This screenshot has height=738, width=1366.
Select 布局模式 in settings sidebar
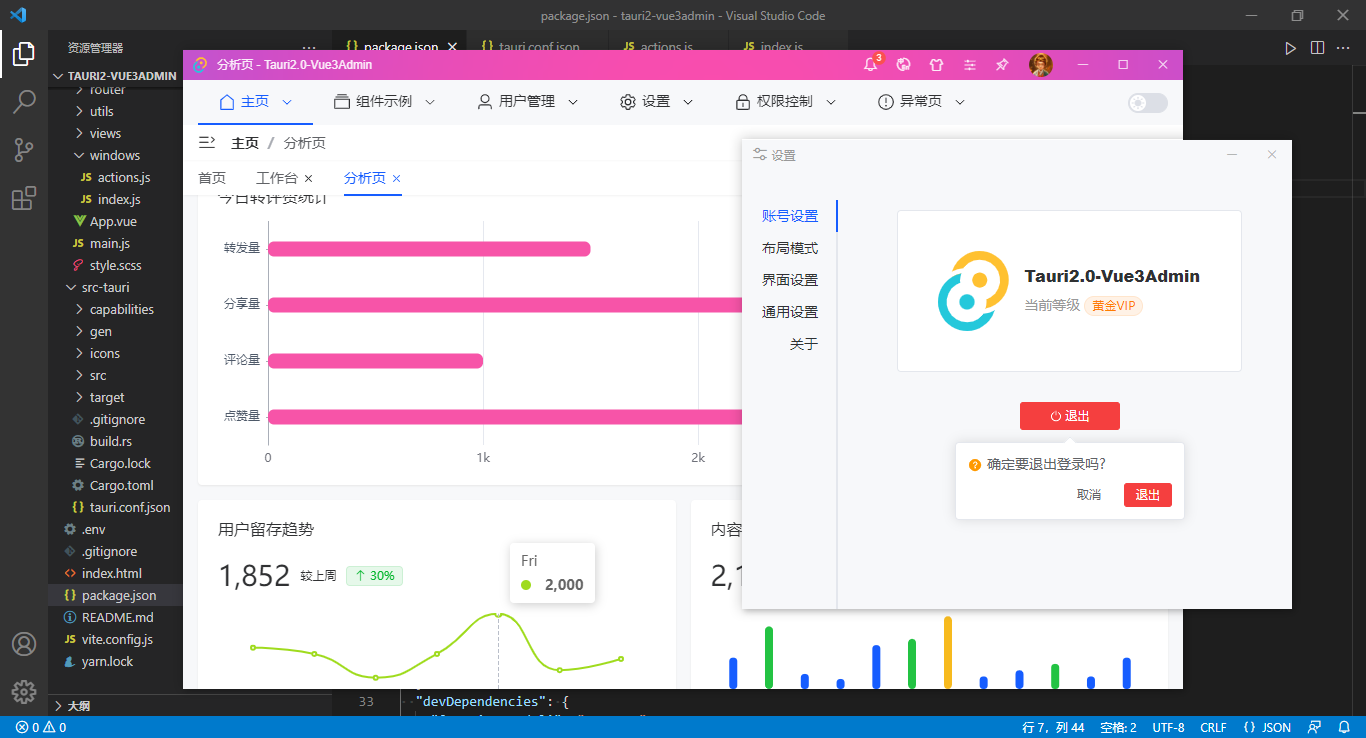pyautogui.click(x=790, y=248)
